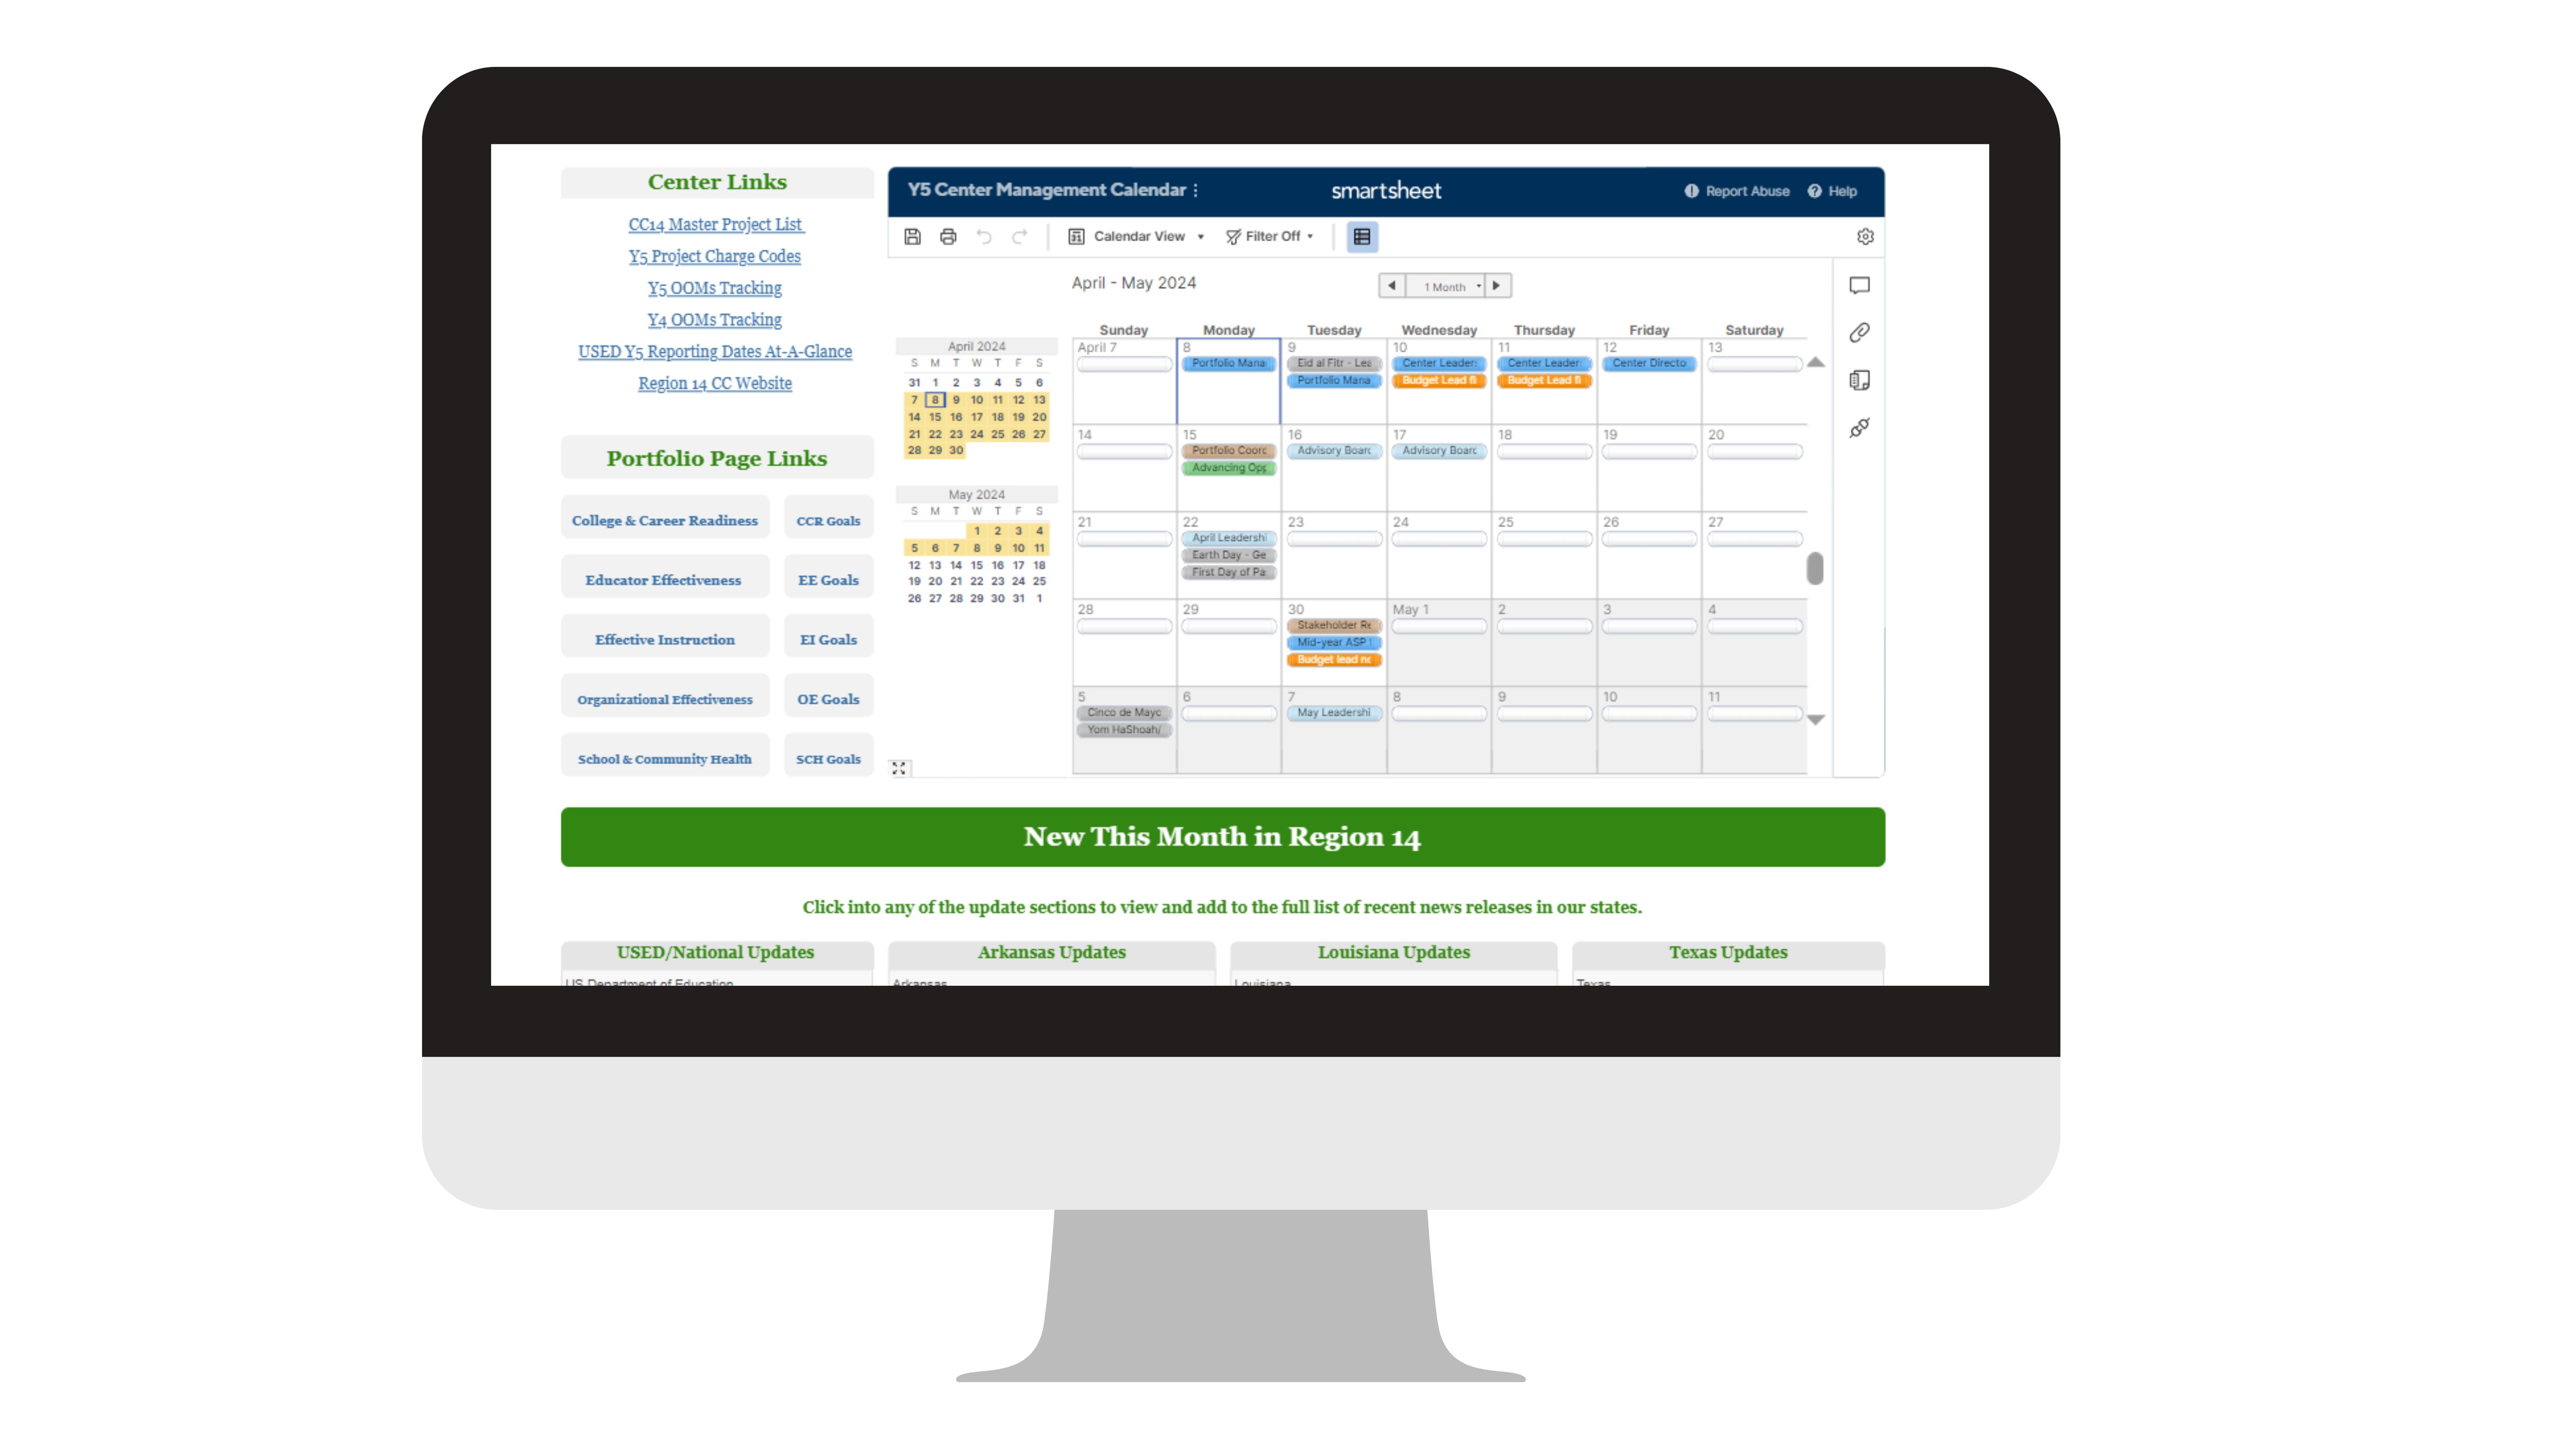Image resolution: width=2576 pixels, height=1449 pixels.
Task: Click the print icon in toolbar
Action: click(x=952, y=235)
